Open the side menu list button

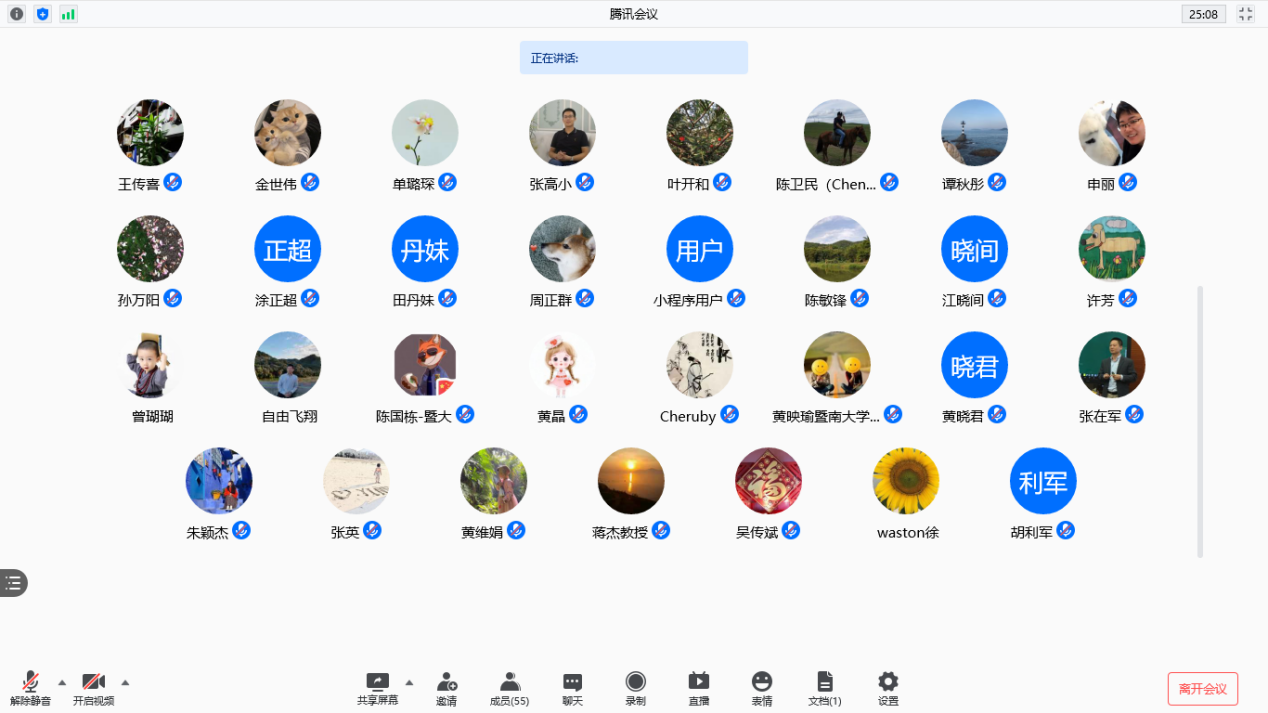[13, 583]
